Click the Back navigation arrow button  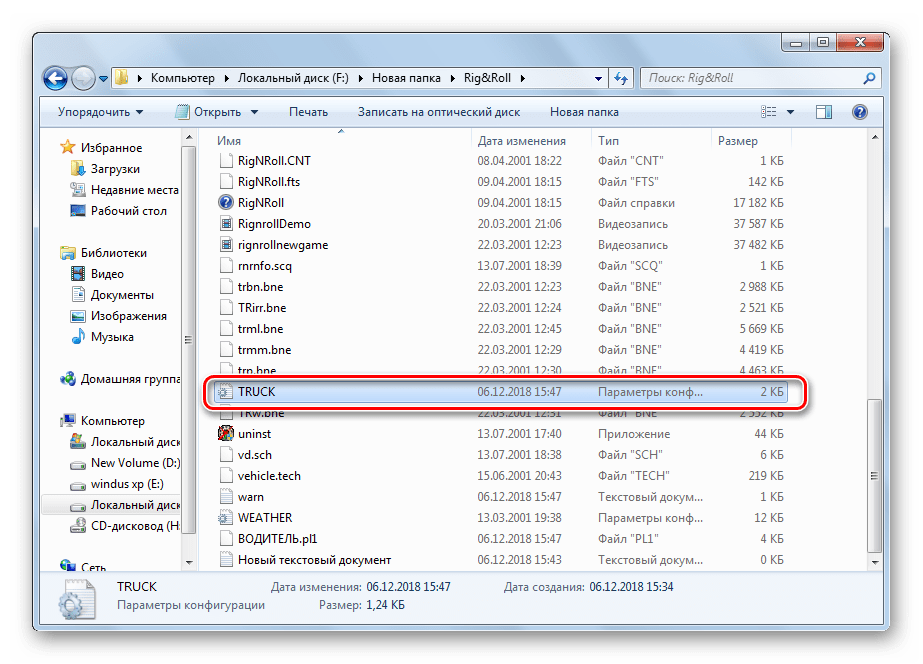point(56,77)
